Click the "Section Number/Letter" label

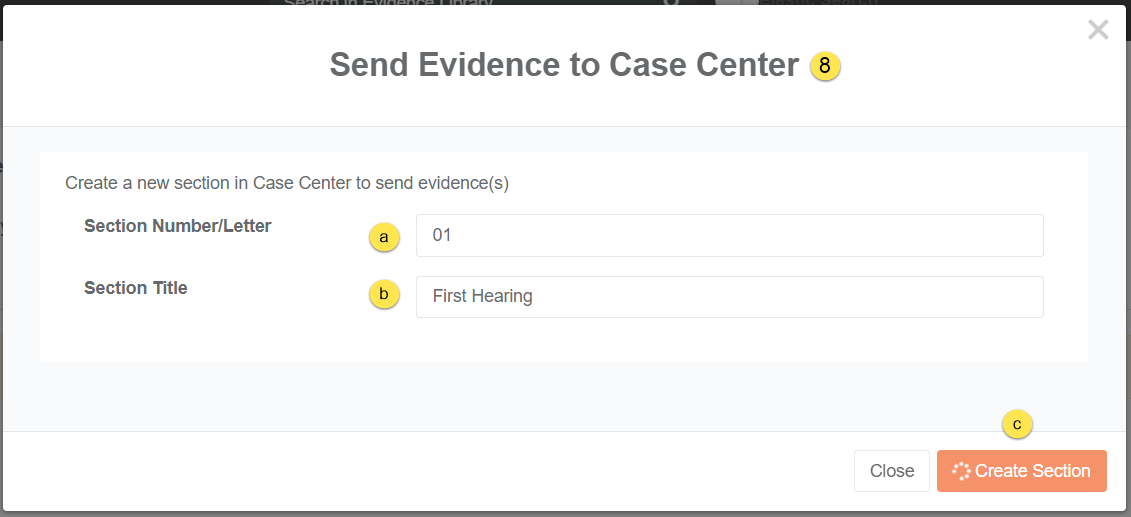pyautogui.click(x=177, y=226)
